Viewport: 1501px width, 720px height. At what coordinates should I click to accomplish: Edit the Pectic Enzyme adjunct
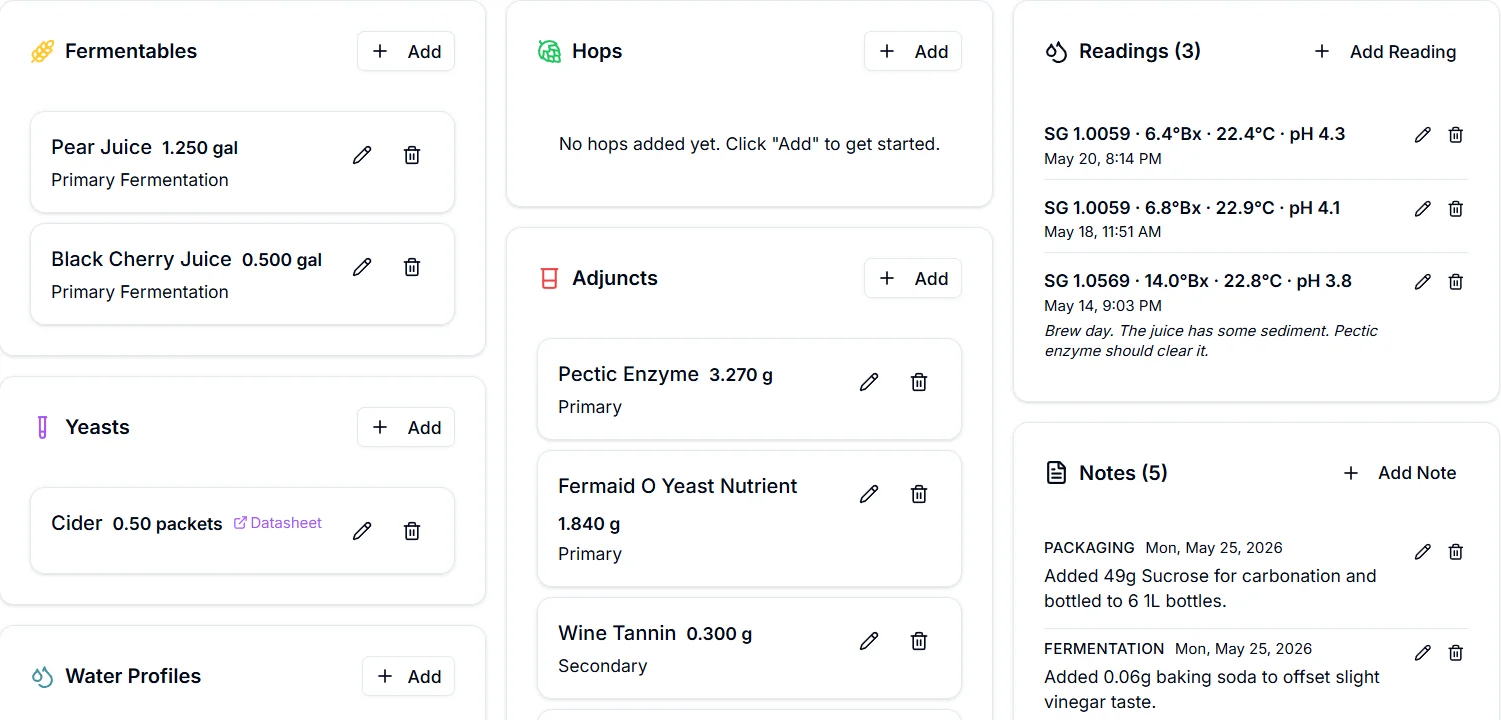(869, 382)
